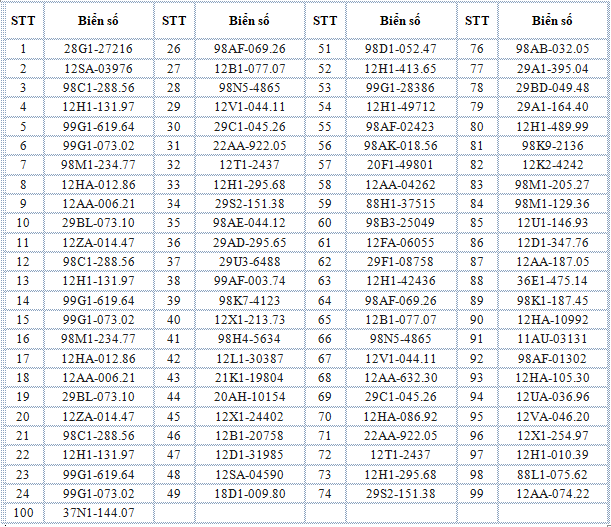Click the cell containing 37N1-144.07

98,512
